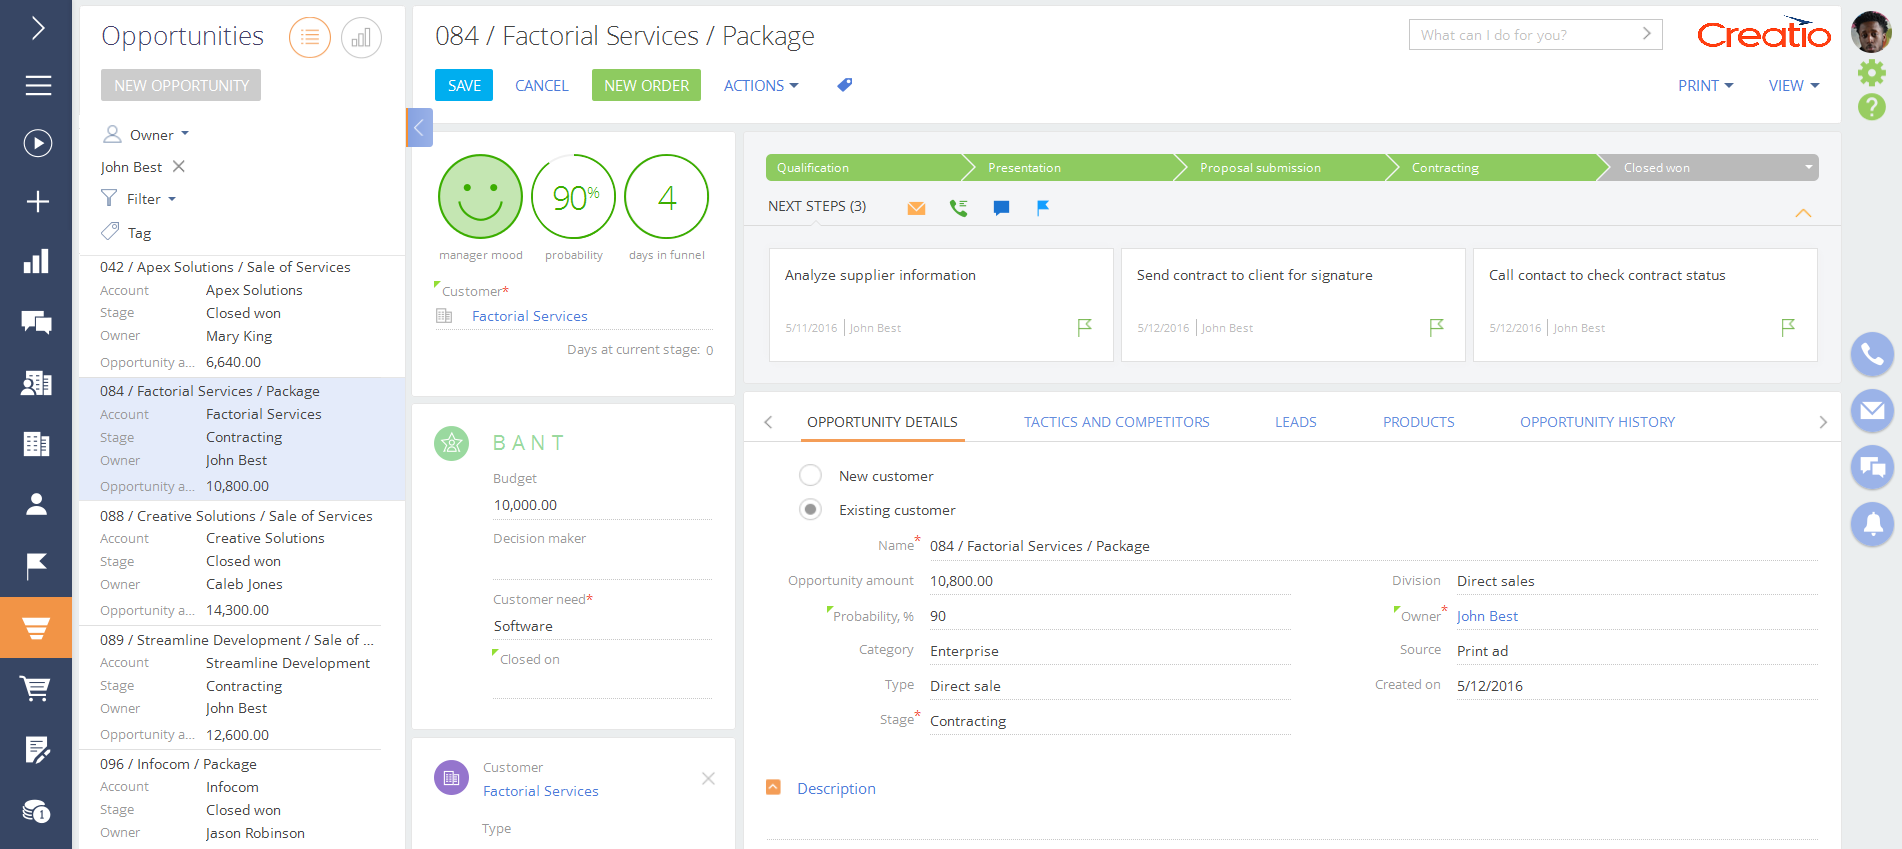1902x849 pixels.
Task: Open the notifications bell panel
Action: (1872, 523)
